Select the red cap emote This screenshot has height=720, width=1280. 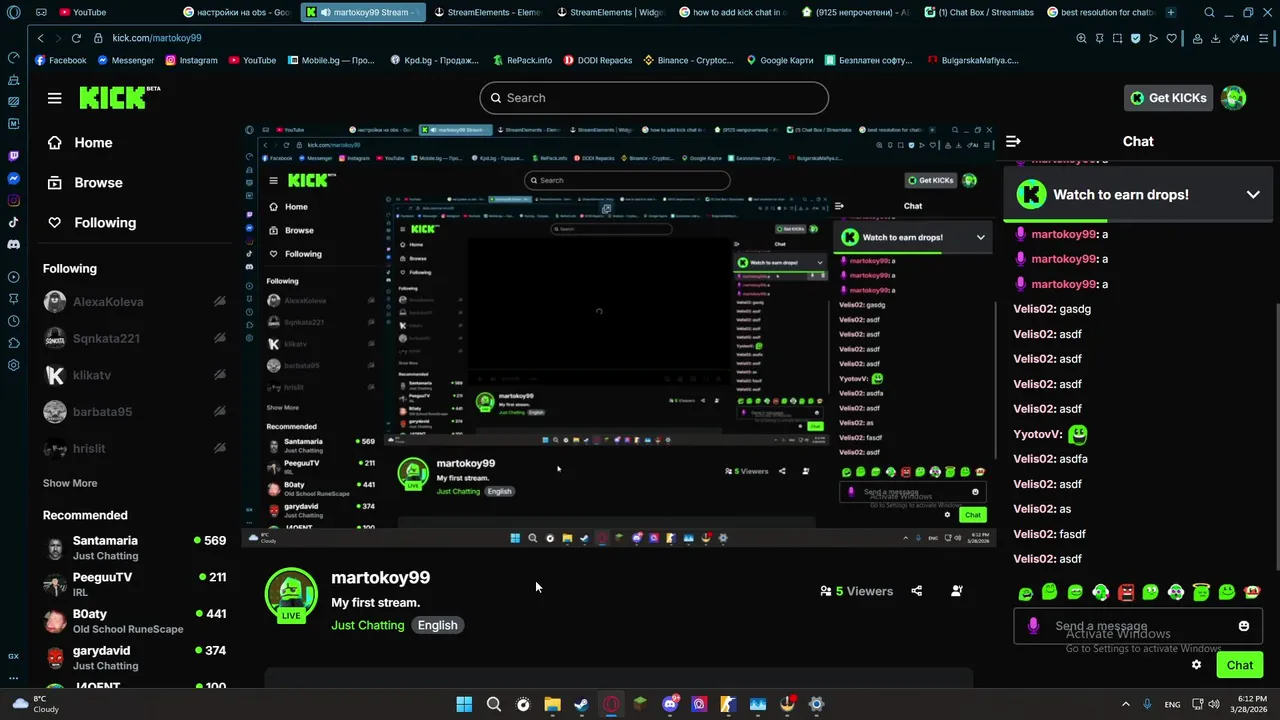point(1252,592)
